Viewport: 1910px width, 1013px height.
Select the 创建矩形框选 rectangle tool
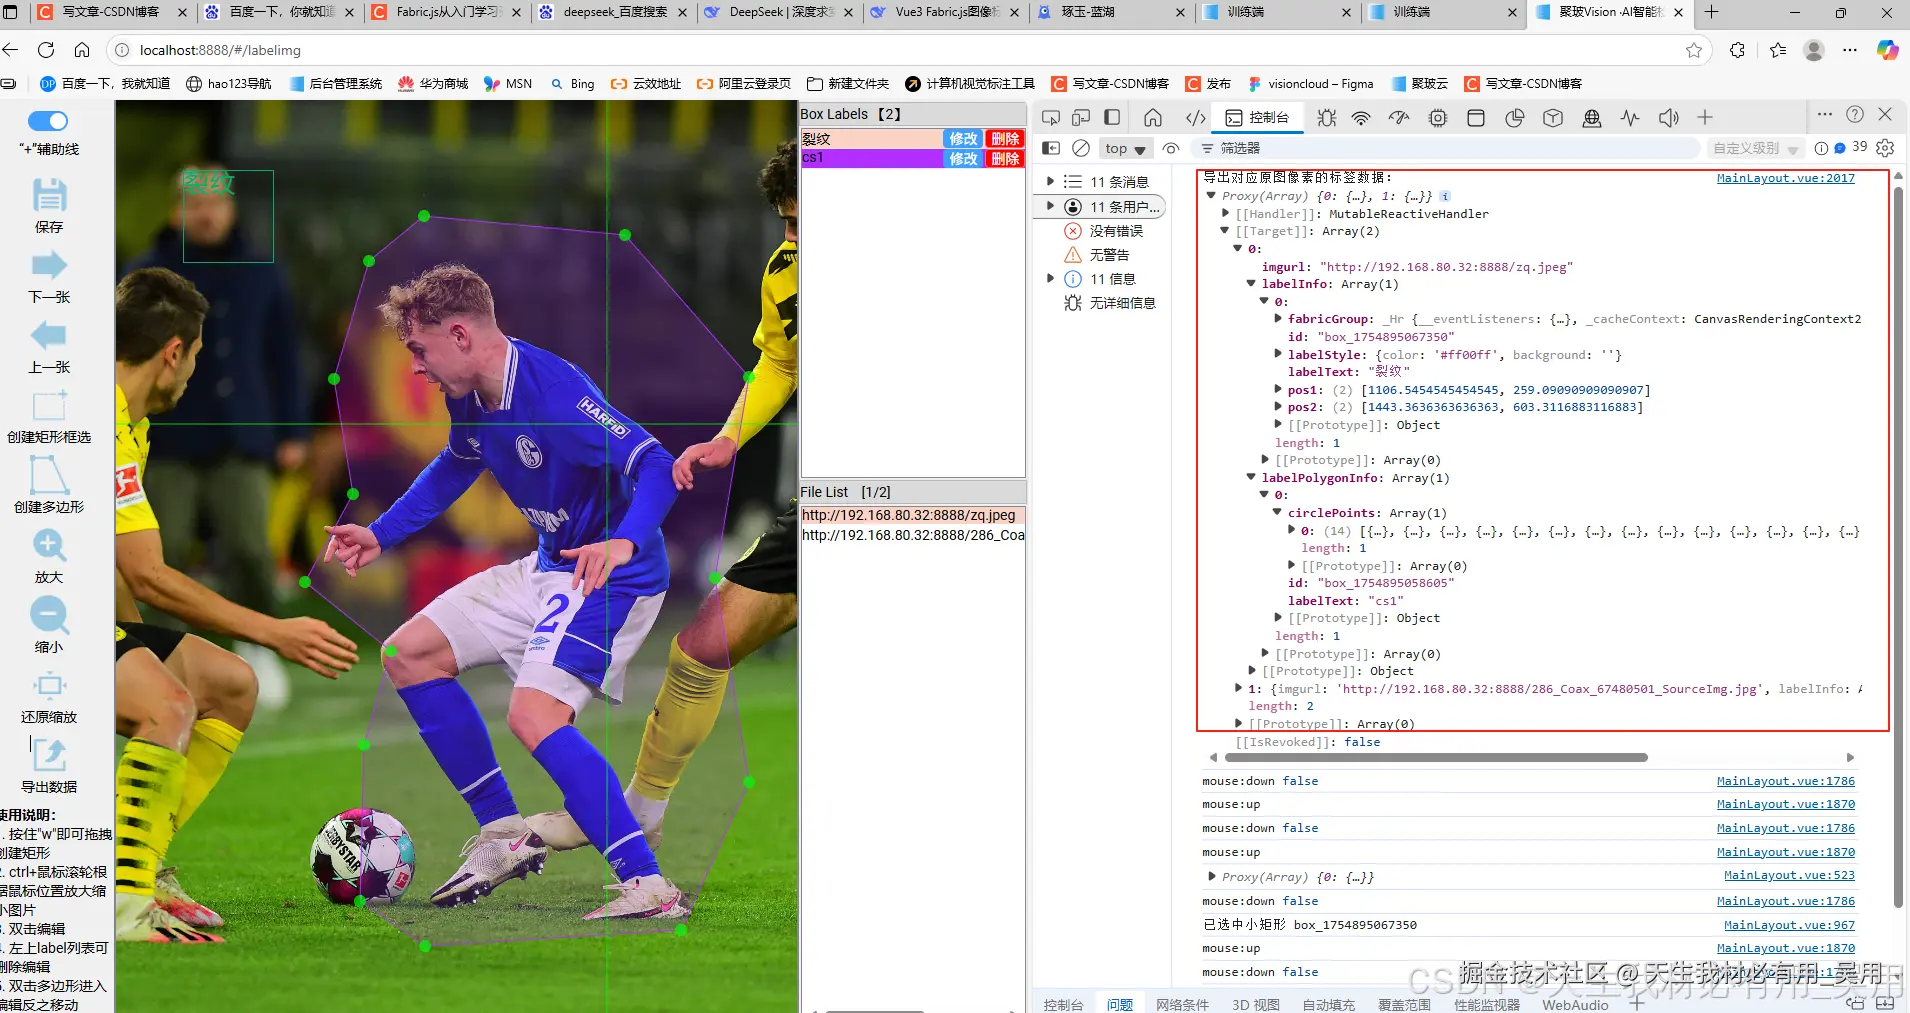[x=49, y=405]
